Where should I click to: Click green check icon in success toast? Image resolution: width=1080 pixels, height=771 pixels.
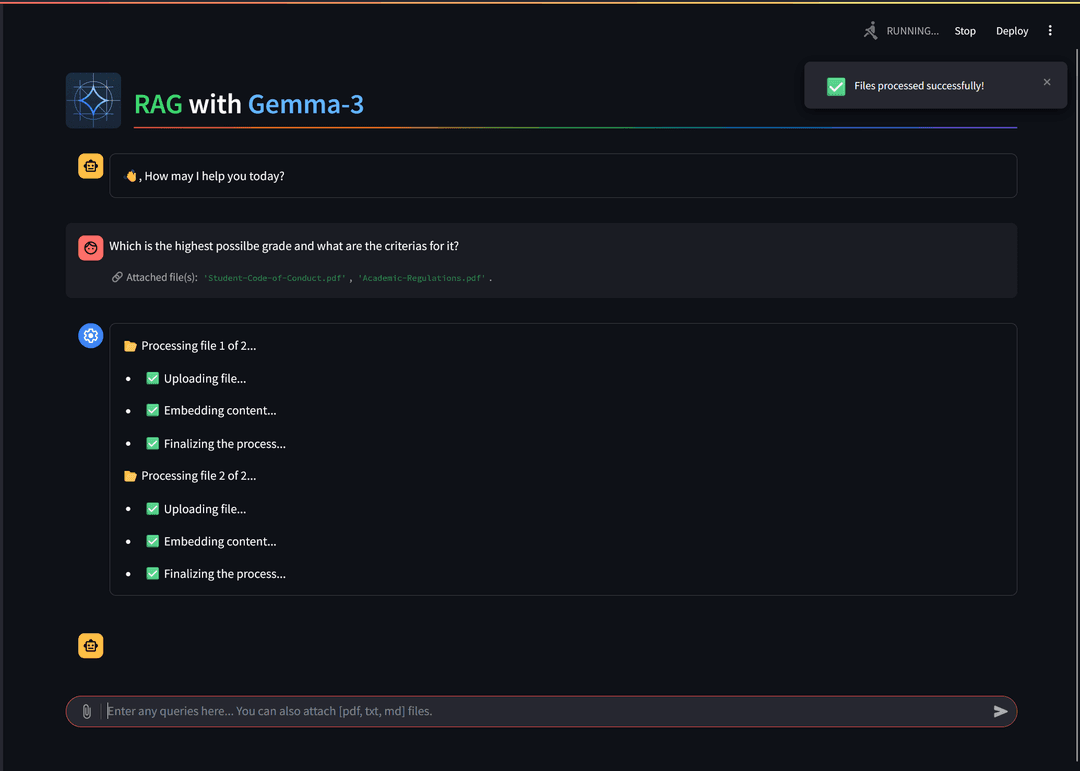point(835,86)
